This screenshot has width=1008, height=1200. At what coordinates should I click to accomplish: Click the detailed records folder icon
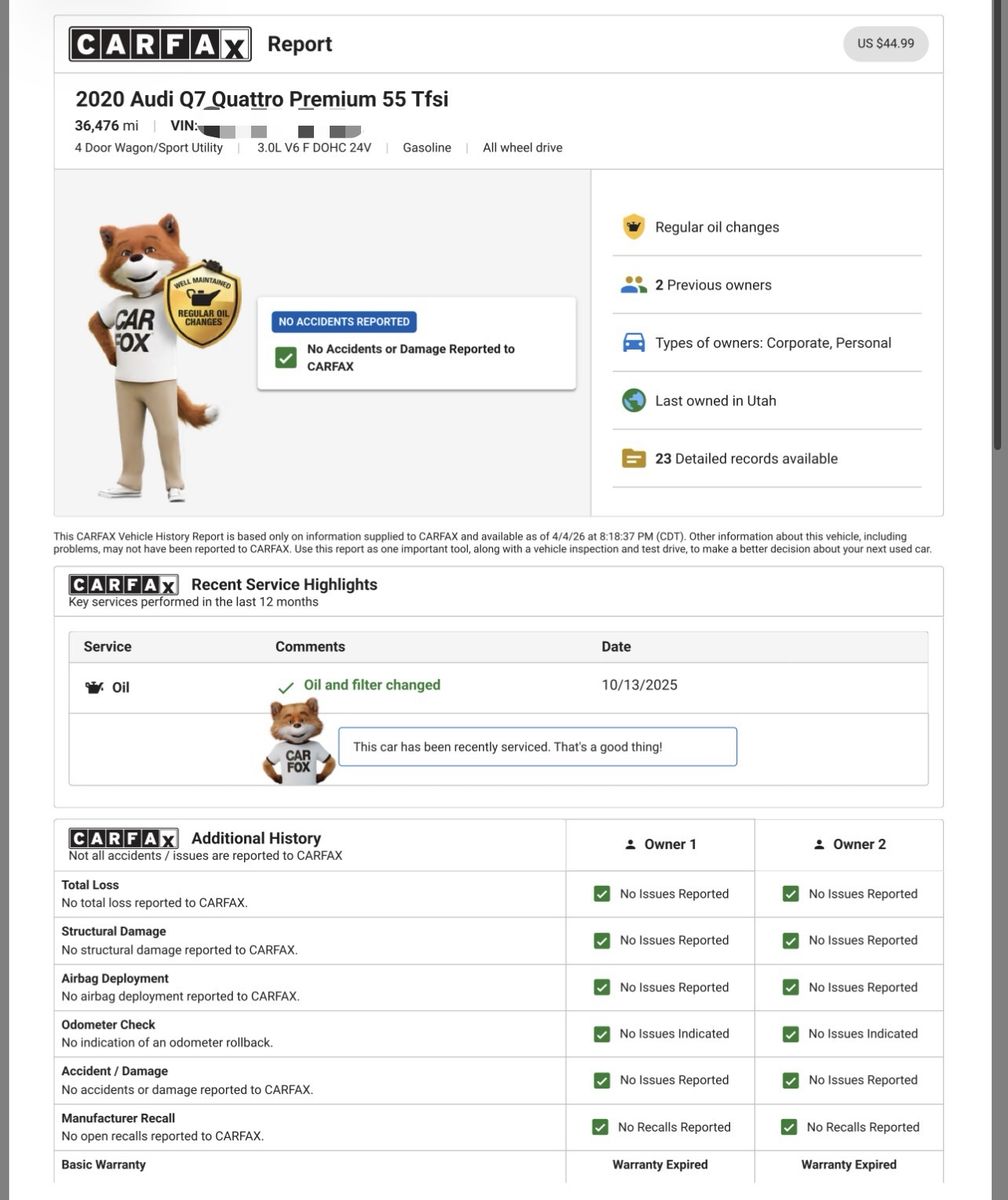pyautogui.click(x=633, y=459)
